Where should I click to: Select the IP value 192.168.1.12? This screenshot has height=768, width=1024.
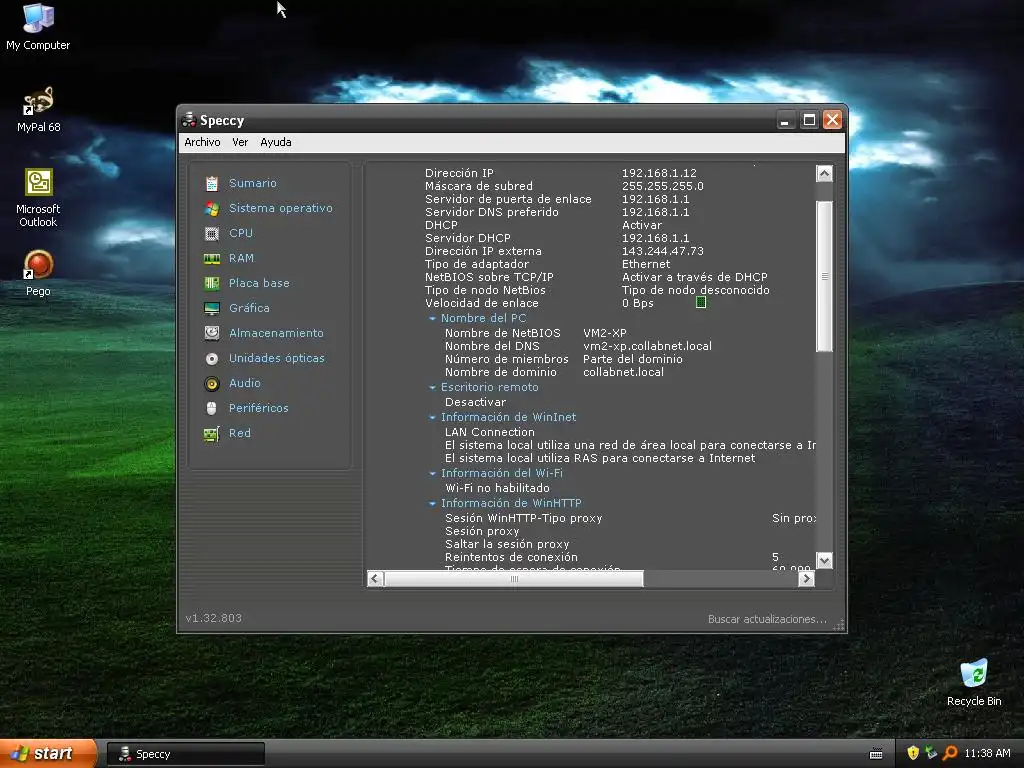(659, 173)
